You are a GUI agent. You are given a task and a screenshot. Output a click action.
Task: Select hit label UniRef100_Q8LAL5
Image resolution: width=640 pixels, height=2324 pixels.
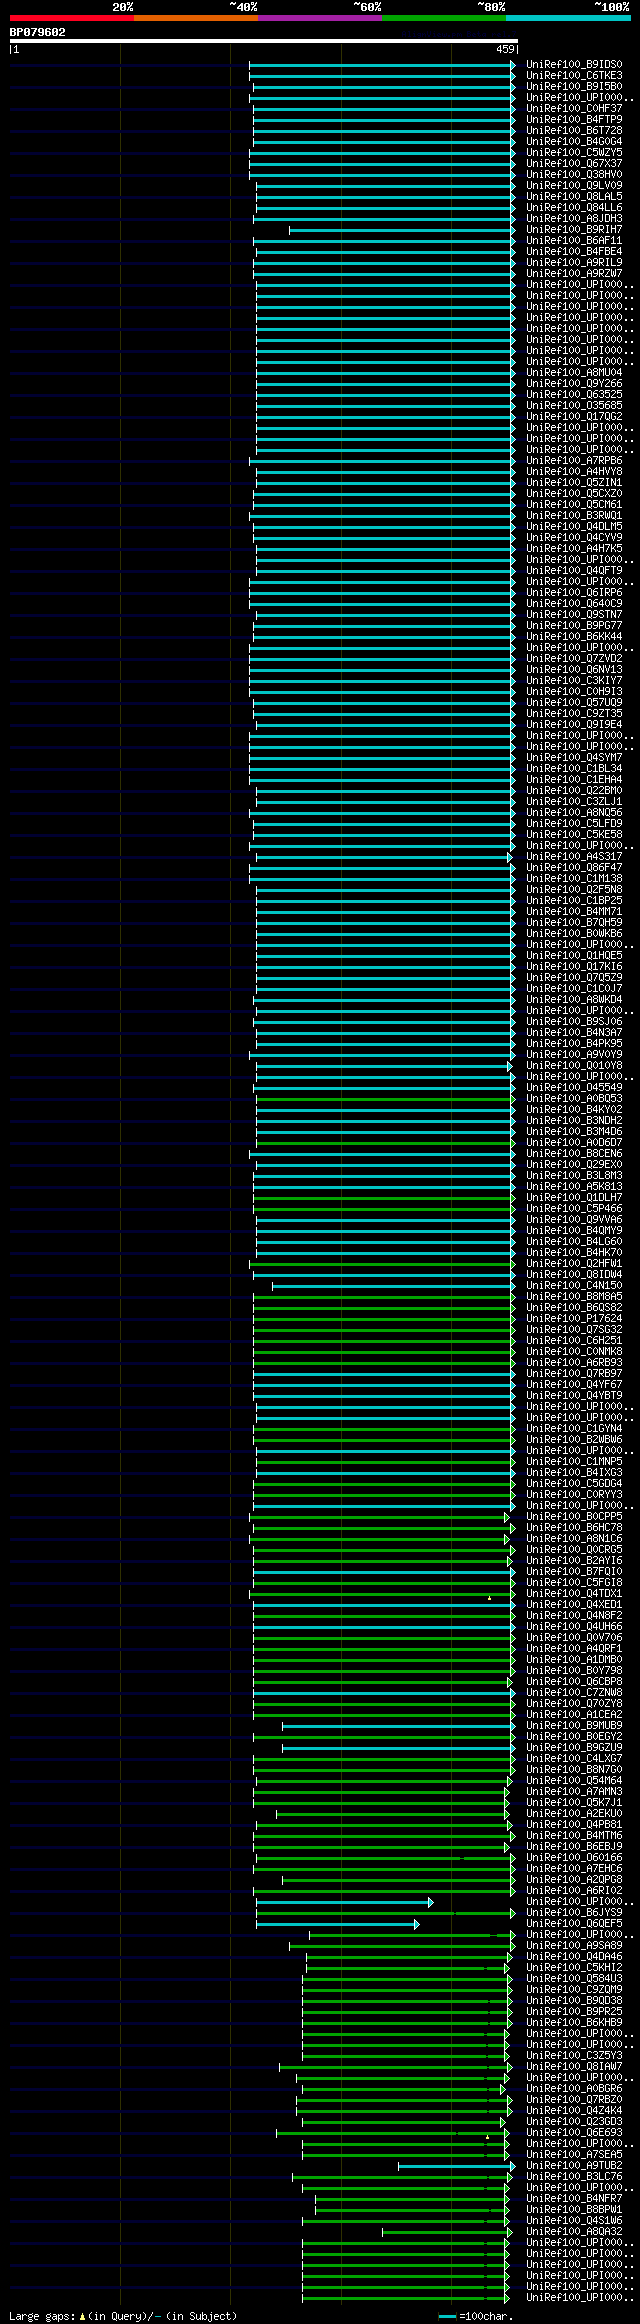(x=574, y=197)
